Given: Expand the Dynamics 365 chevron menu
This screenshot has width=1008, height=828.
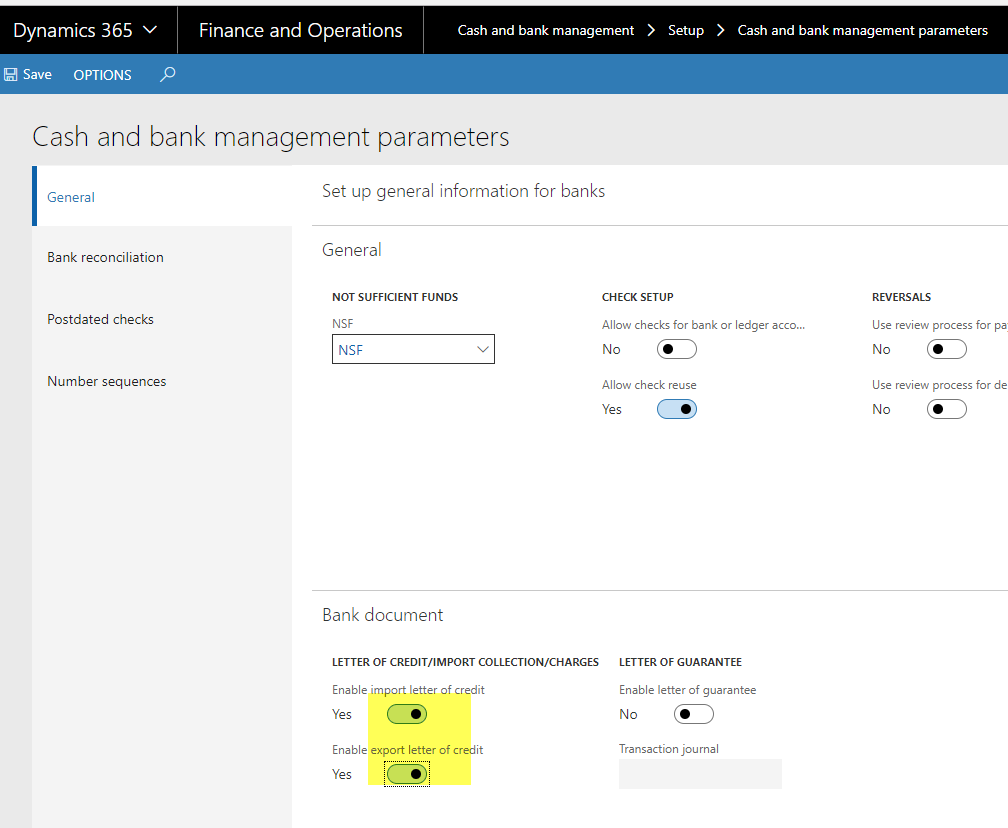Looking at the screenshot, I should tap(150, 30).
